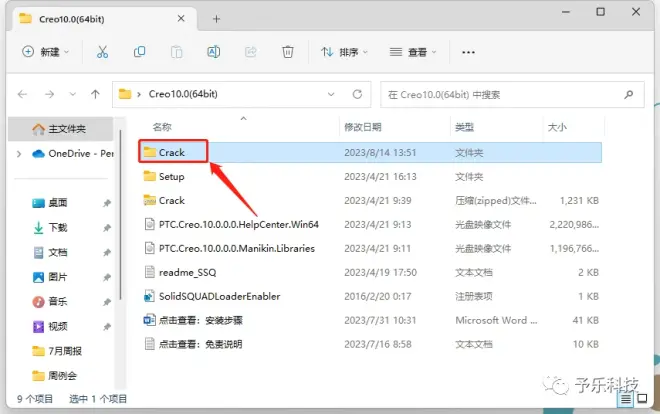This screenshot has height=414, width=660.
Task: Sort by 大小 column header
Action: tap(557, 127)
